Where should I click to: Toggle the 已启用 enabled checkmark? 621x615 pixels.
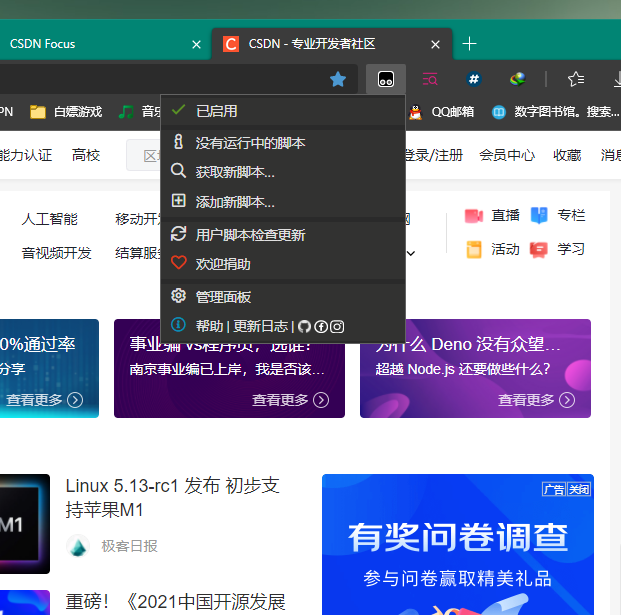click(216, 111)
